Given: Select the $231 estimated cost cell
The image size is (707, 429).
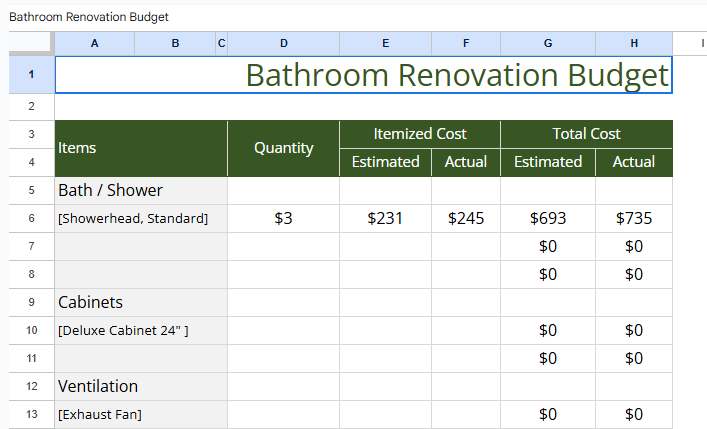Looking at the screenshot, I should pyautogui.click(x=385, y=218).
